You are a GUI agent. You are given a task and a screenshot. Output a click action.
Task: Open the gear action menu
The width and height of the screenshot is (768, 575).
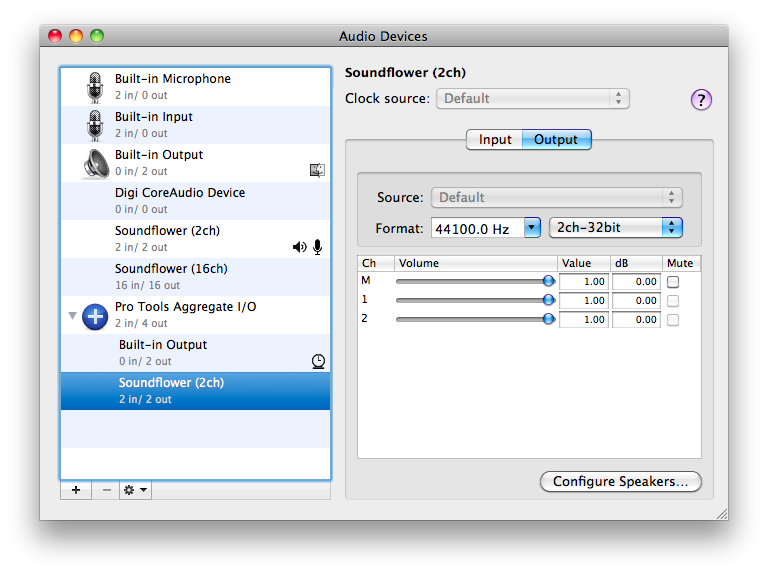pyautogui.click(x=135, y=490)
